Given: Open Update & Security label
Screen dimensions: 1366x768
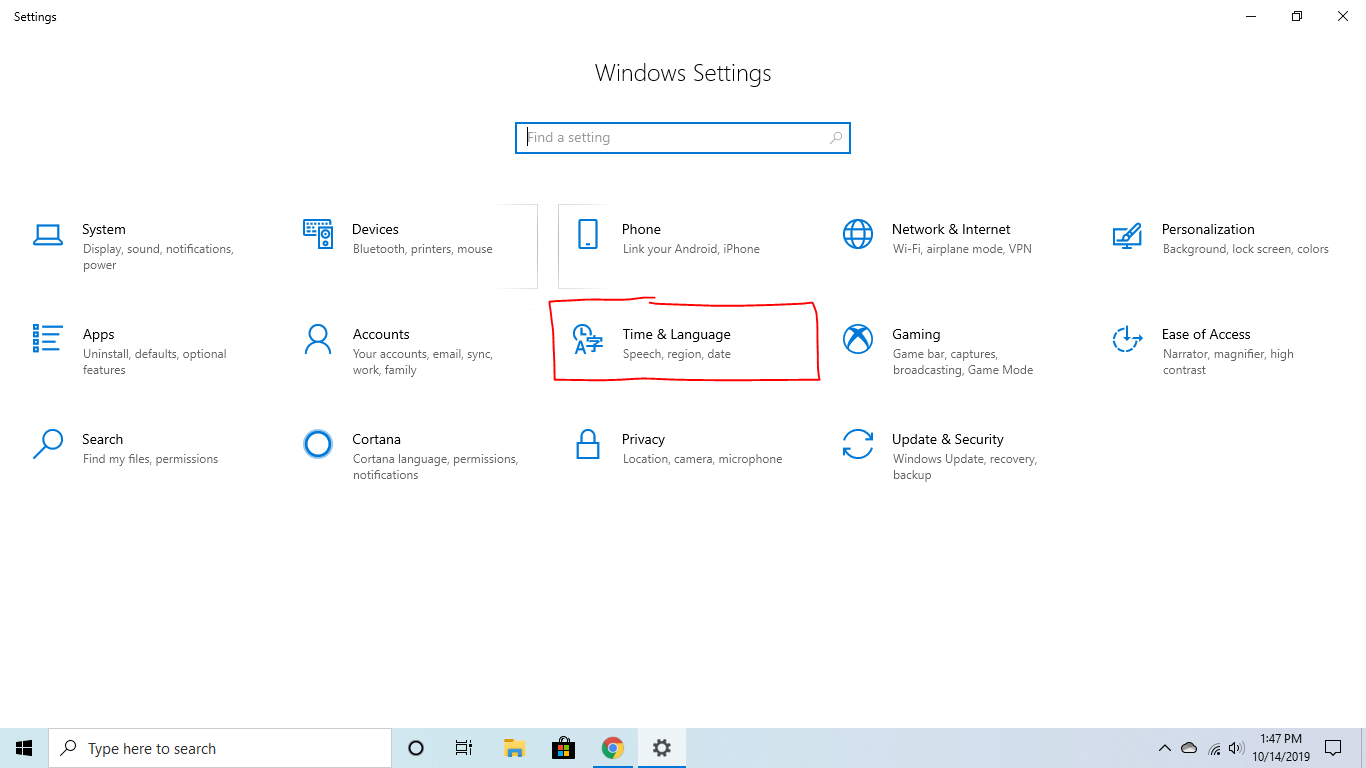Looking at the screenshot, I should pos(948,439).
